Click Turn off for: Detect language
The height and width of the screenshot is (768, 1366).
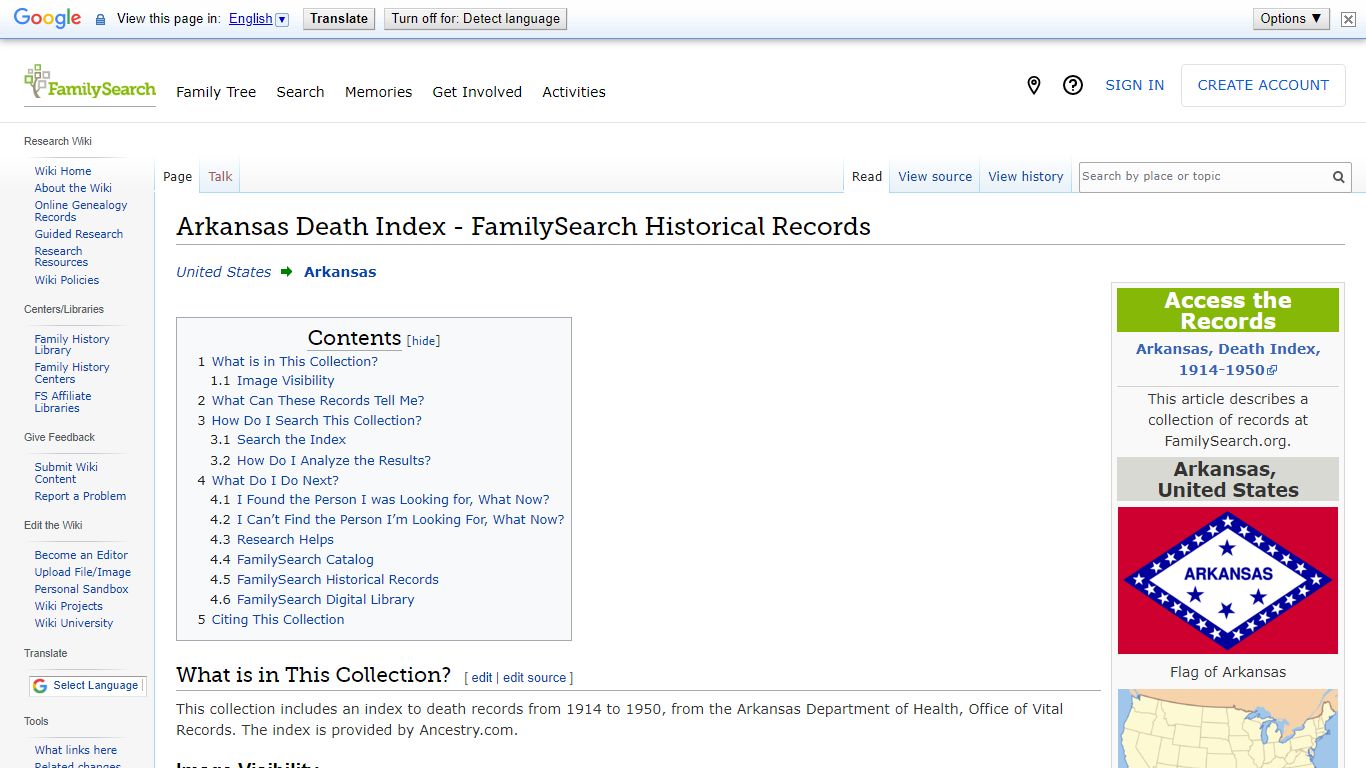click(x=475, y=19)
